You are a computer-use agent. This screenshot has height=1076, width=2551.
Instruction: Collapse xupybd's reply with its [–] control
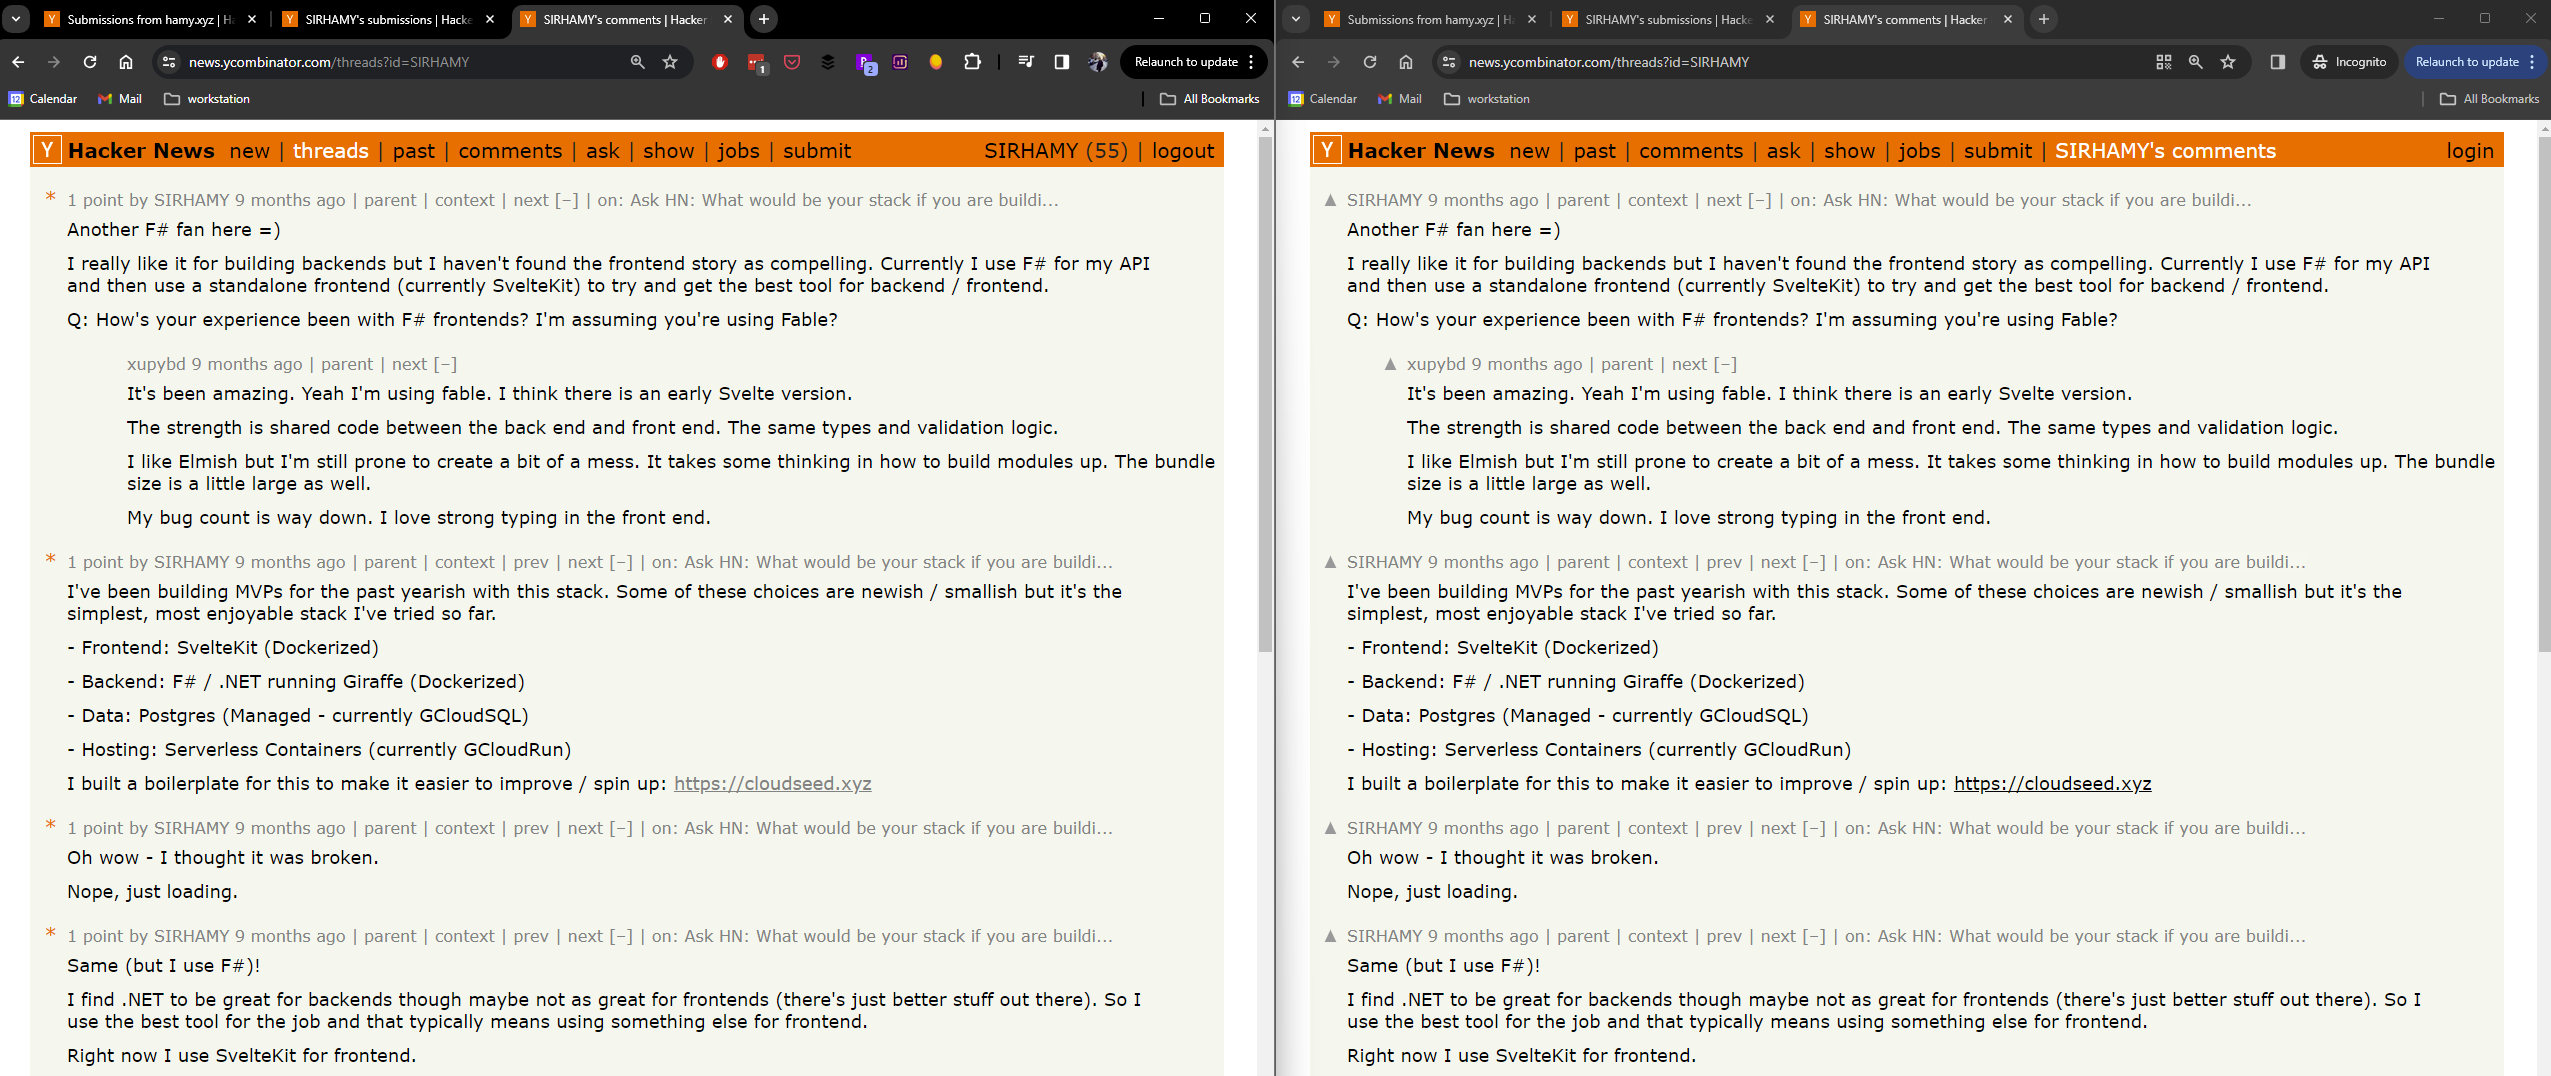(445, 364)
